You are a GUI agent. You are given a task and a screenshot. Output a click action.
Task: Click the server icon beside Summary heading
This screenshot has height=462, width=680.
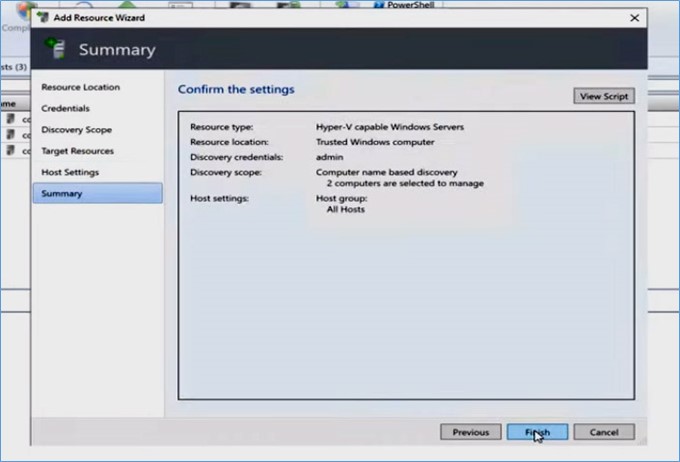(56, 48)
